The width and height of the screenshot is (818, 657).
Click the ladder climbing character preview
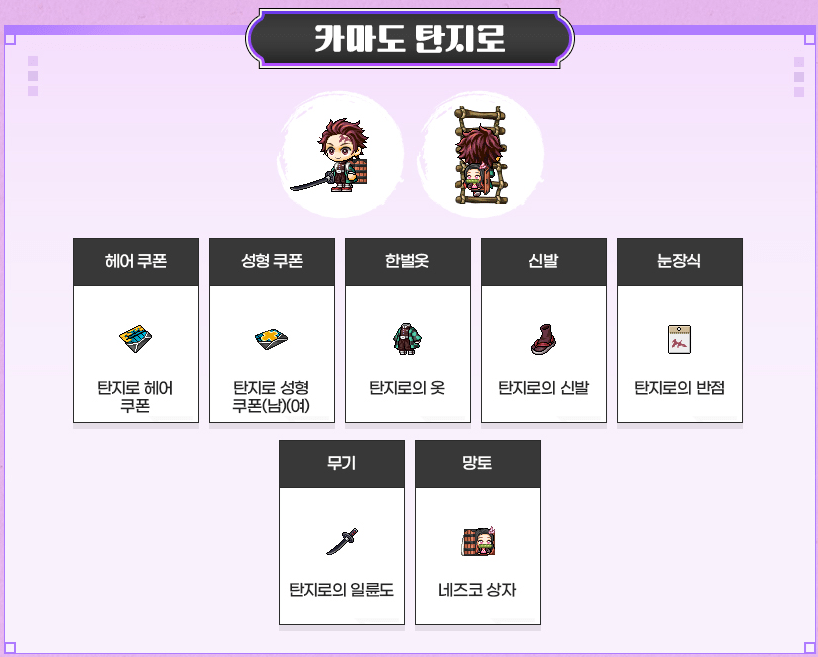point(479,155)
